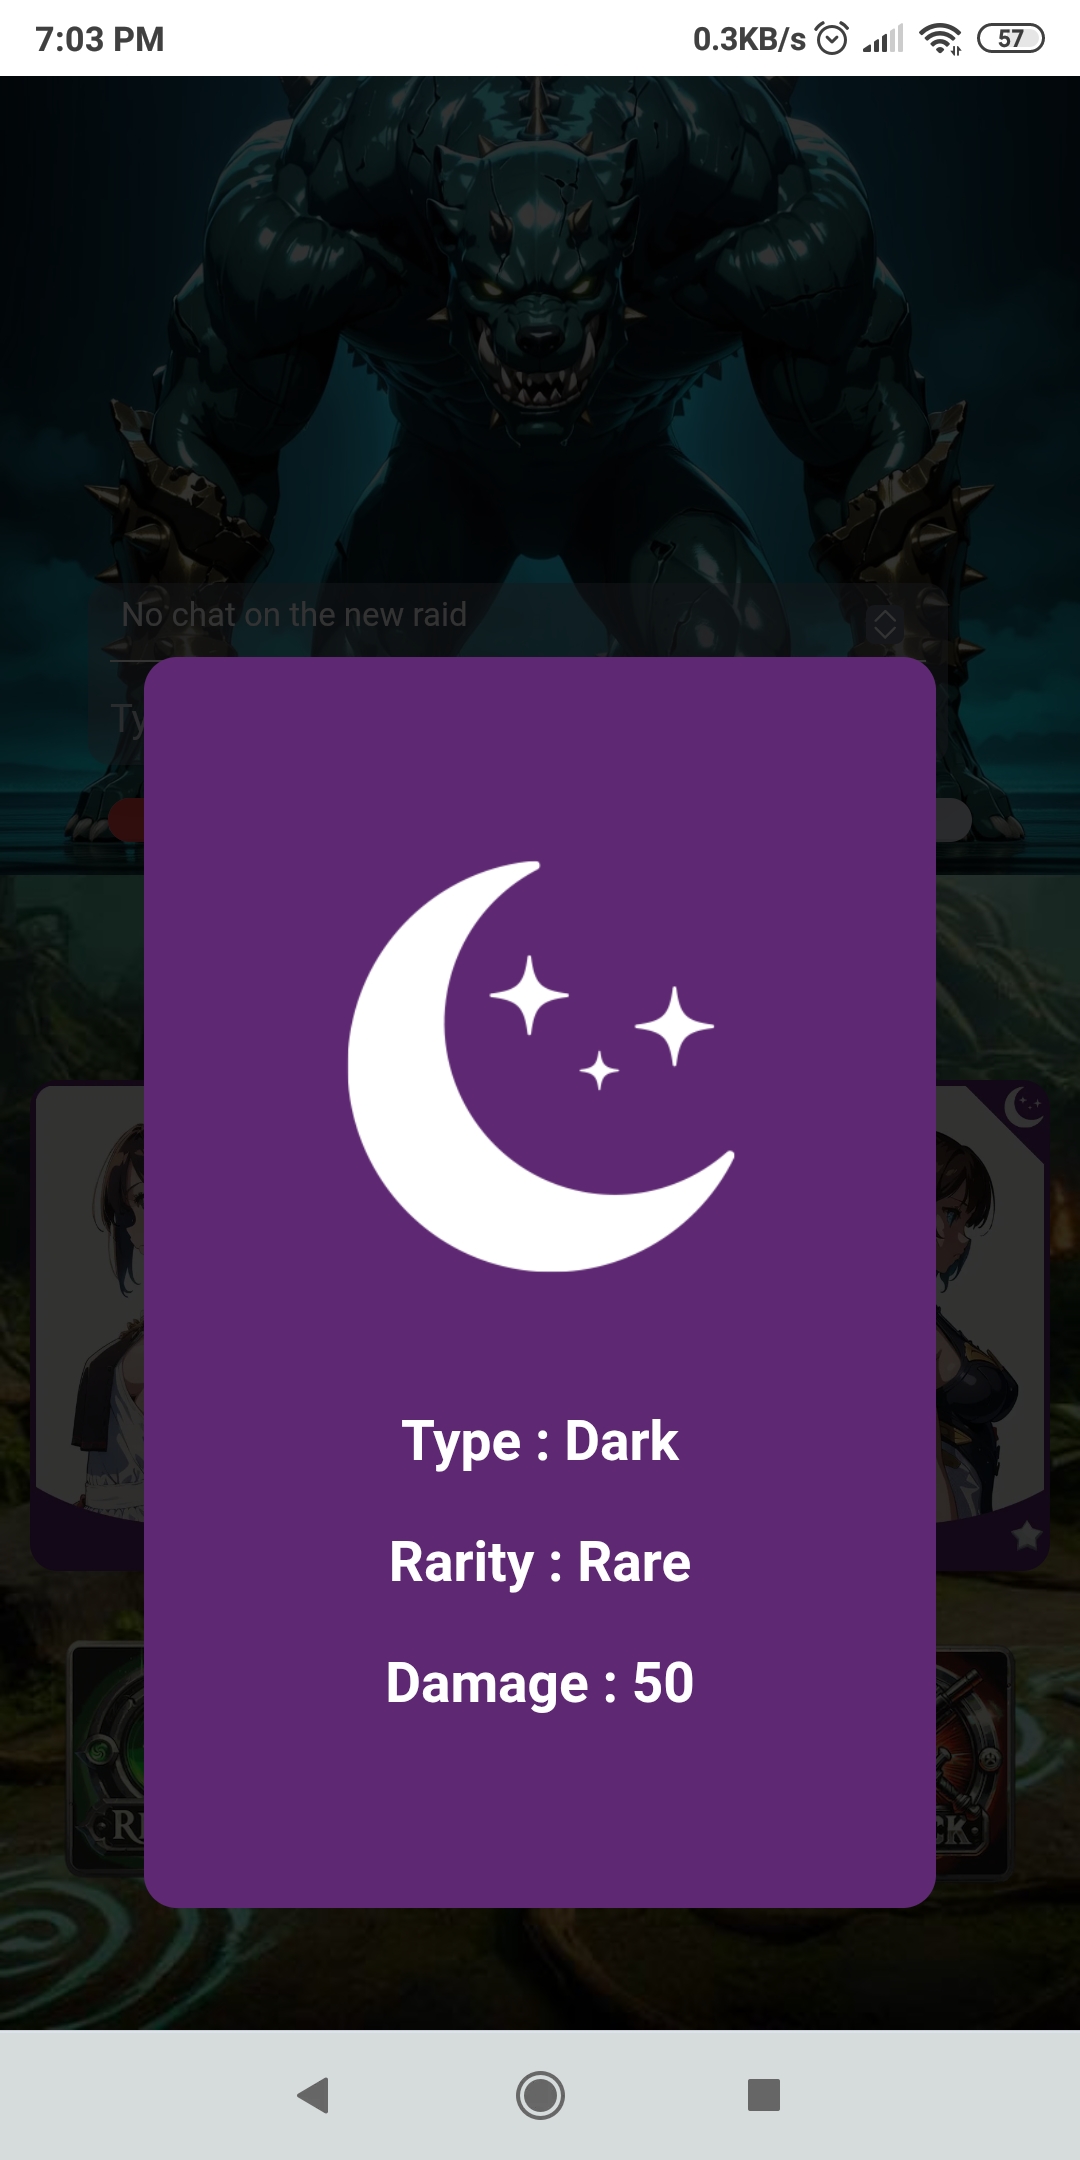Screen dimensions: 1080x2160
Task: Expand the raid chat with chevron arrows
Action: click(885, 623)
